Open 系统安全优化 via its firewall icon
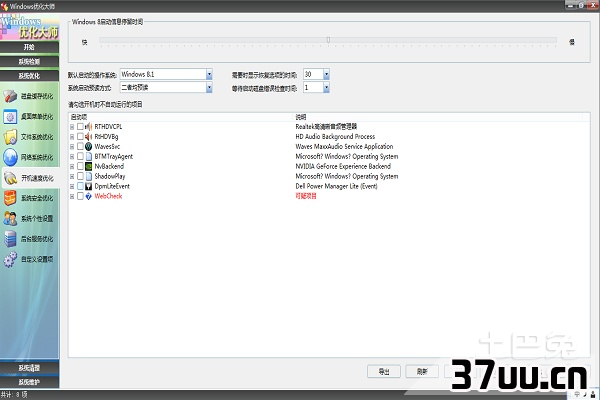Screen dimensions: 600x400 (x=10, y=198)
